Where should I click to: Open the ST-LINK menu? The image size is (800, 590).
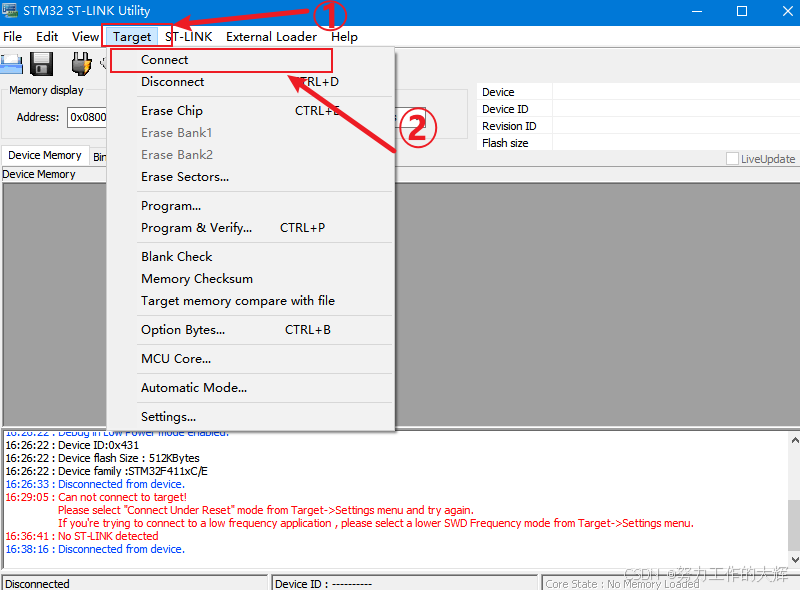(188, 37)
